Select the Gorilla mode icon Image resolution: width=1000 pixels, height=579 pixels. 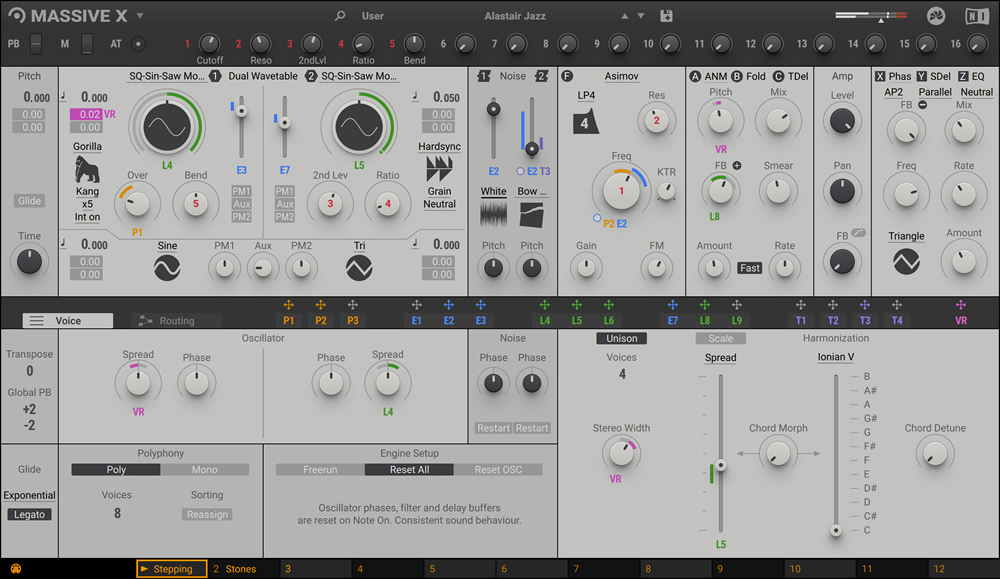87,170
